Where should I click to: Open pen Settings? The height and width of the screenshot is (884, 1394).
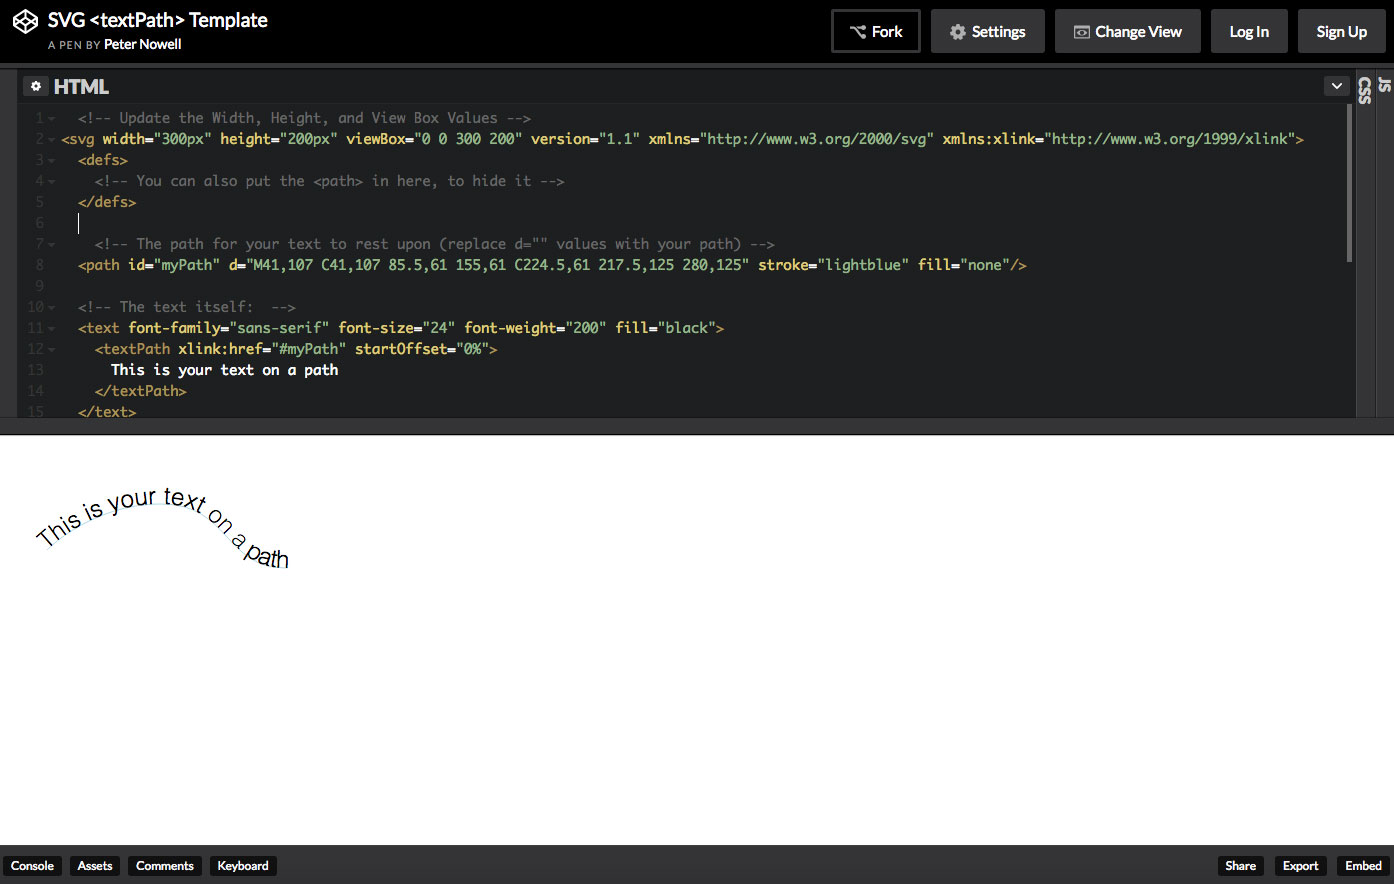point(987,32)
